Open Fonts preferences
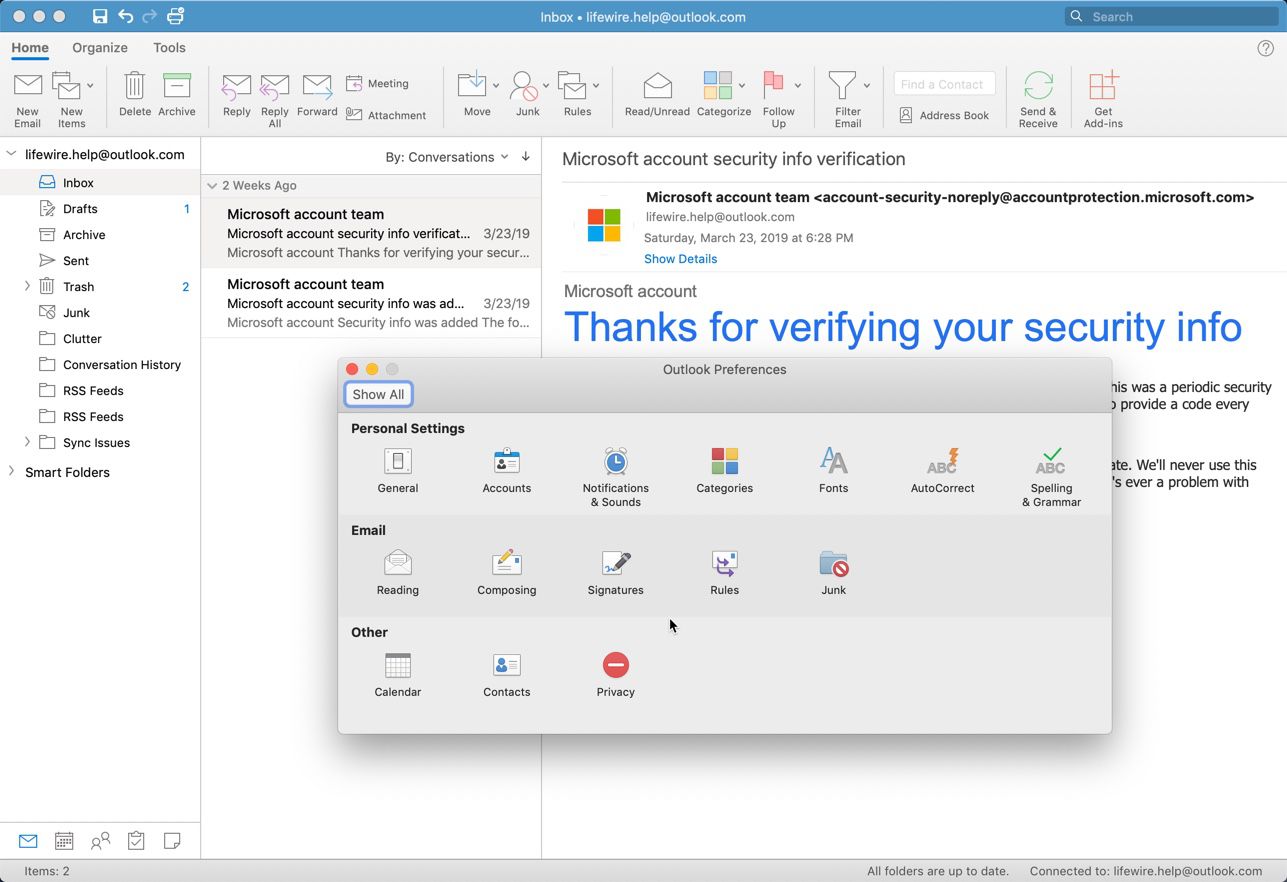Viewport: 1287px width, 882px height. click(x=833, y=470)
